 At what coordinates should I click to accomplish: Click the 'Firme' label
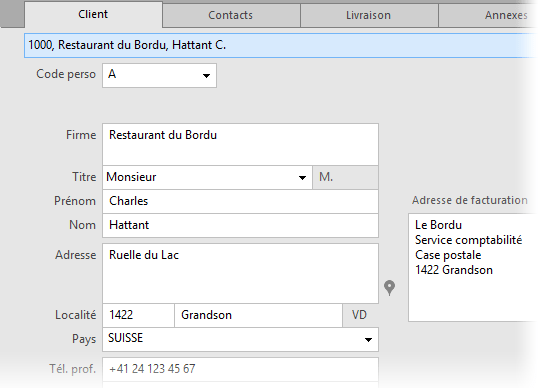coord(81,135)
